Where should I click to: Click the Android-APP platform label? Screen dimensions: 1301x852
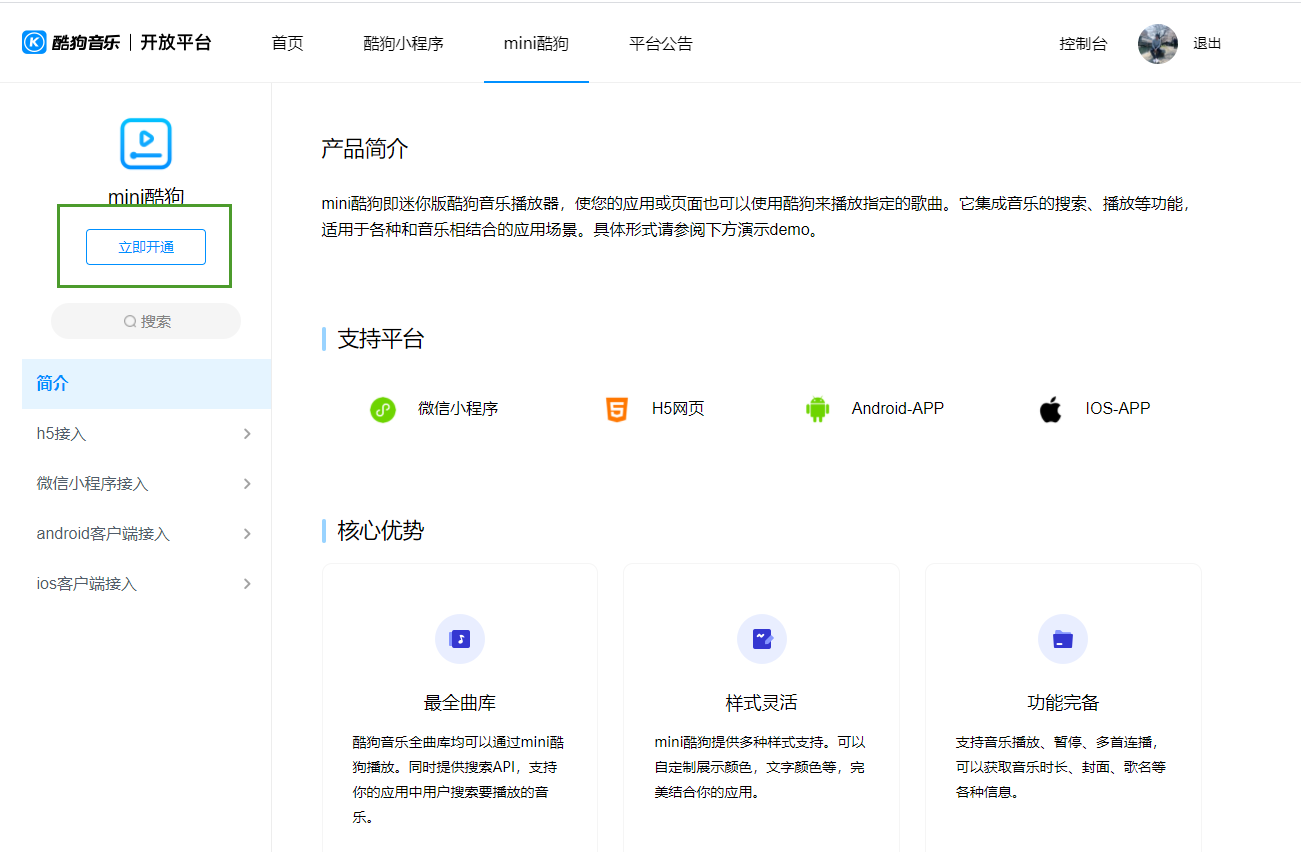click(x=898, y=409)
